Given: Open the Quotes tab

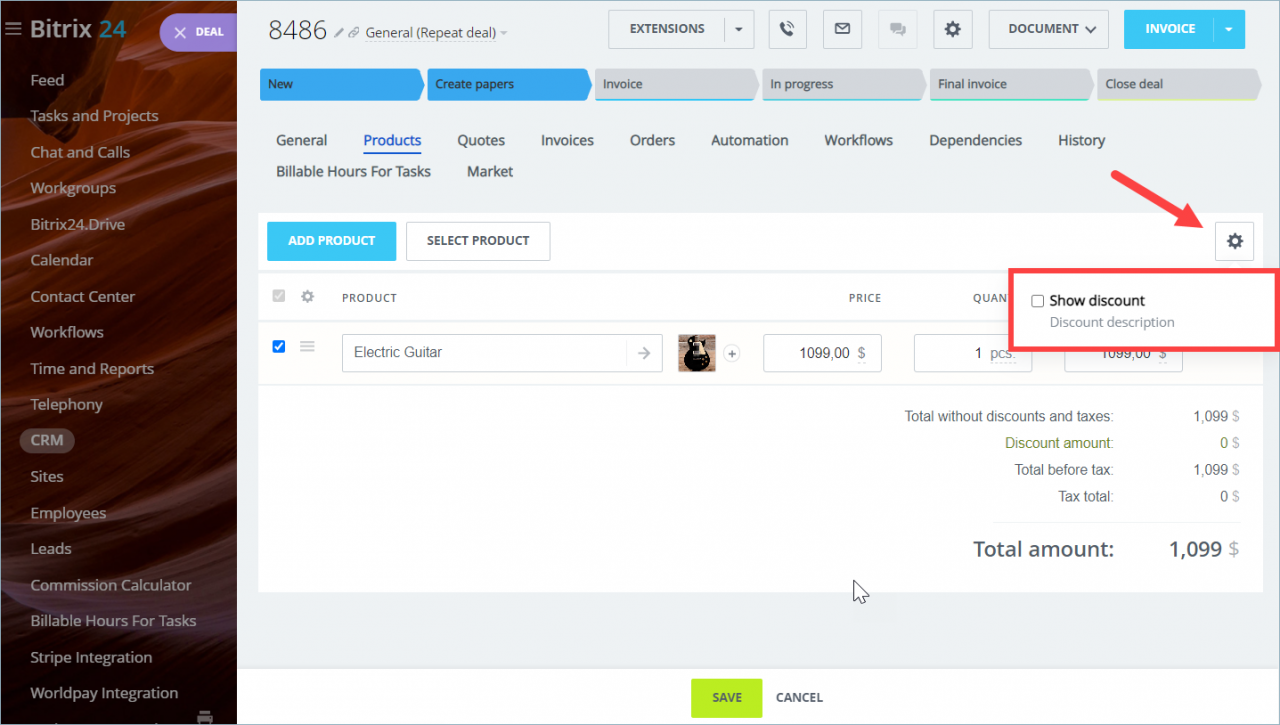Looking at the screenshot, I should click(x=481, y=140).
